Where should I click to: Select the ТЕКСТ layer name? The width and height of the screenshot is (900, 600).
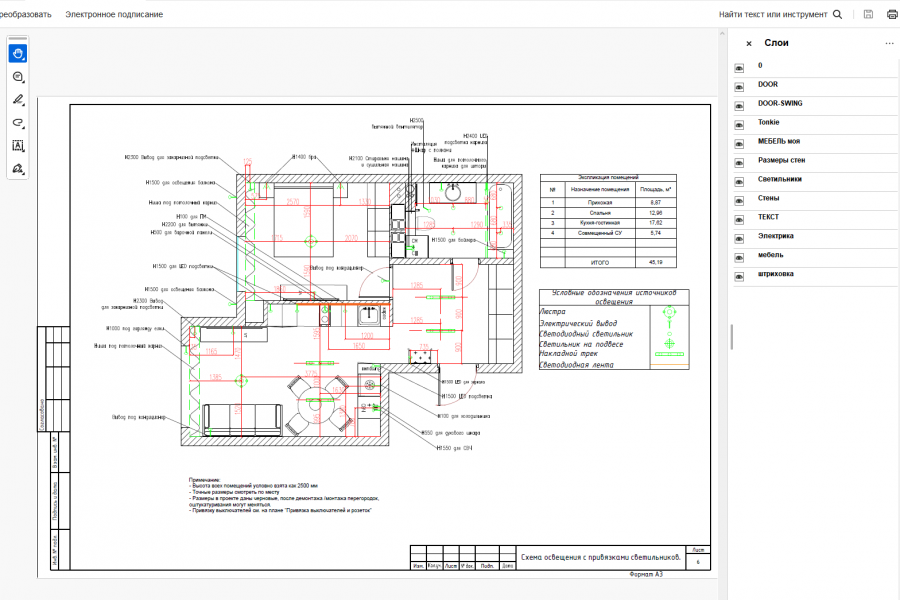pyautogui.click(x=768, y=217)
